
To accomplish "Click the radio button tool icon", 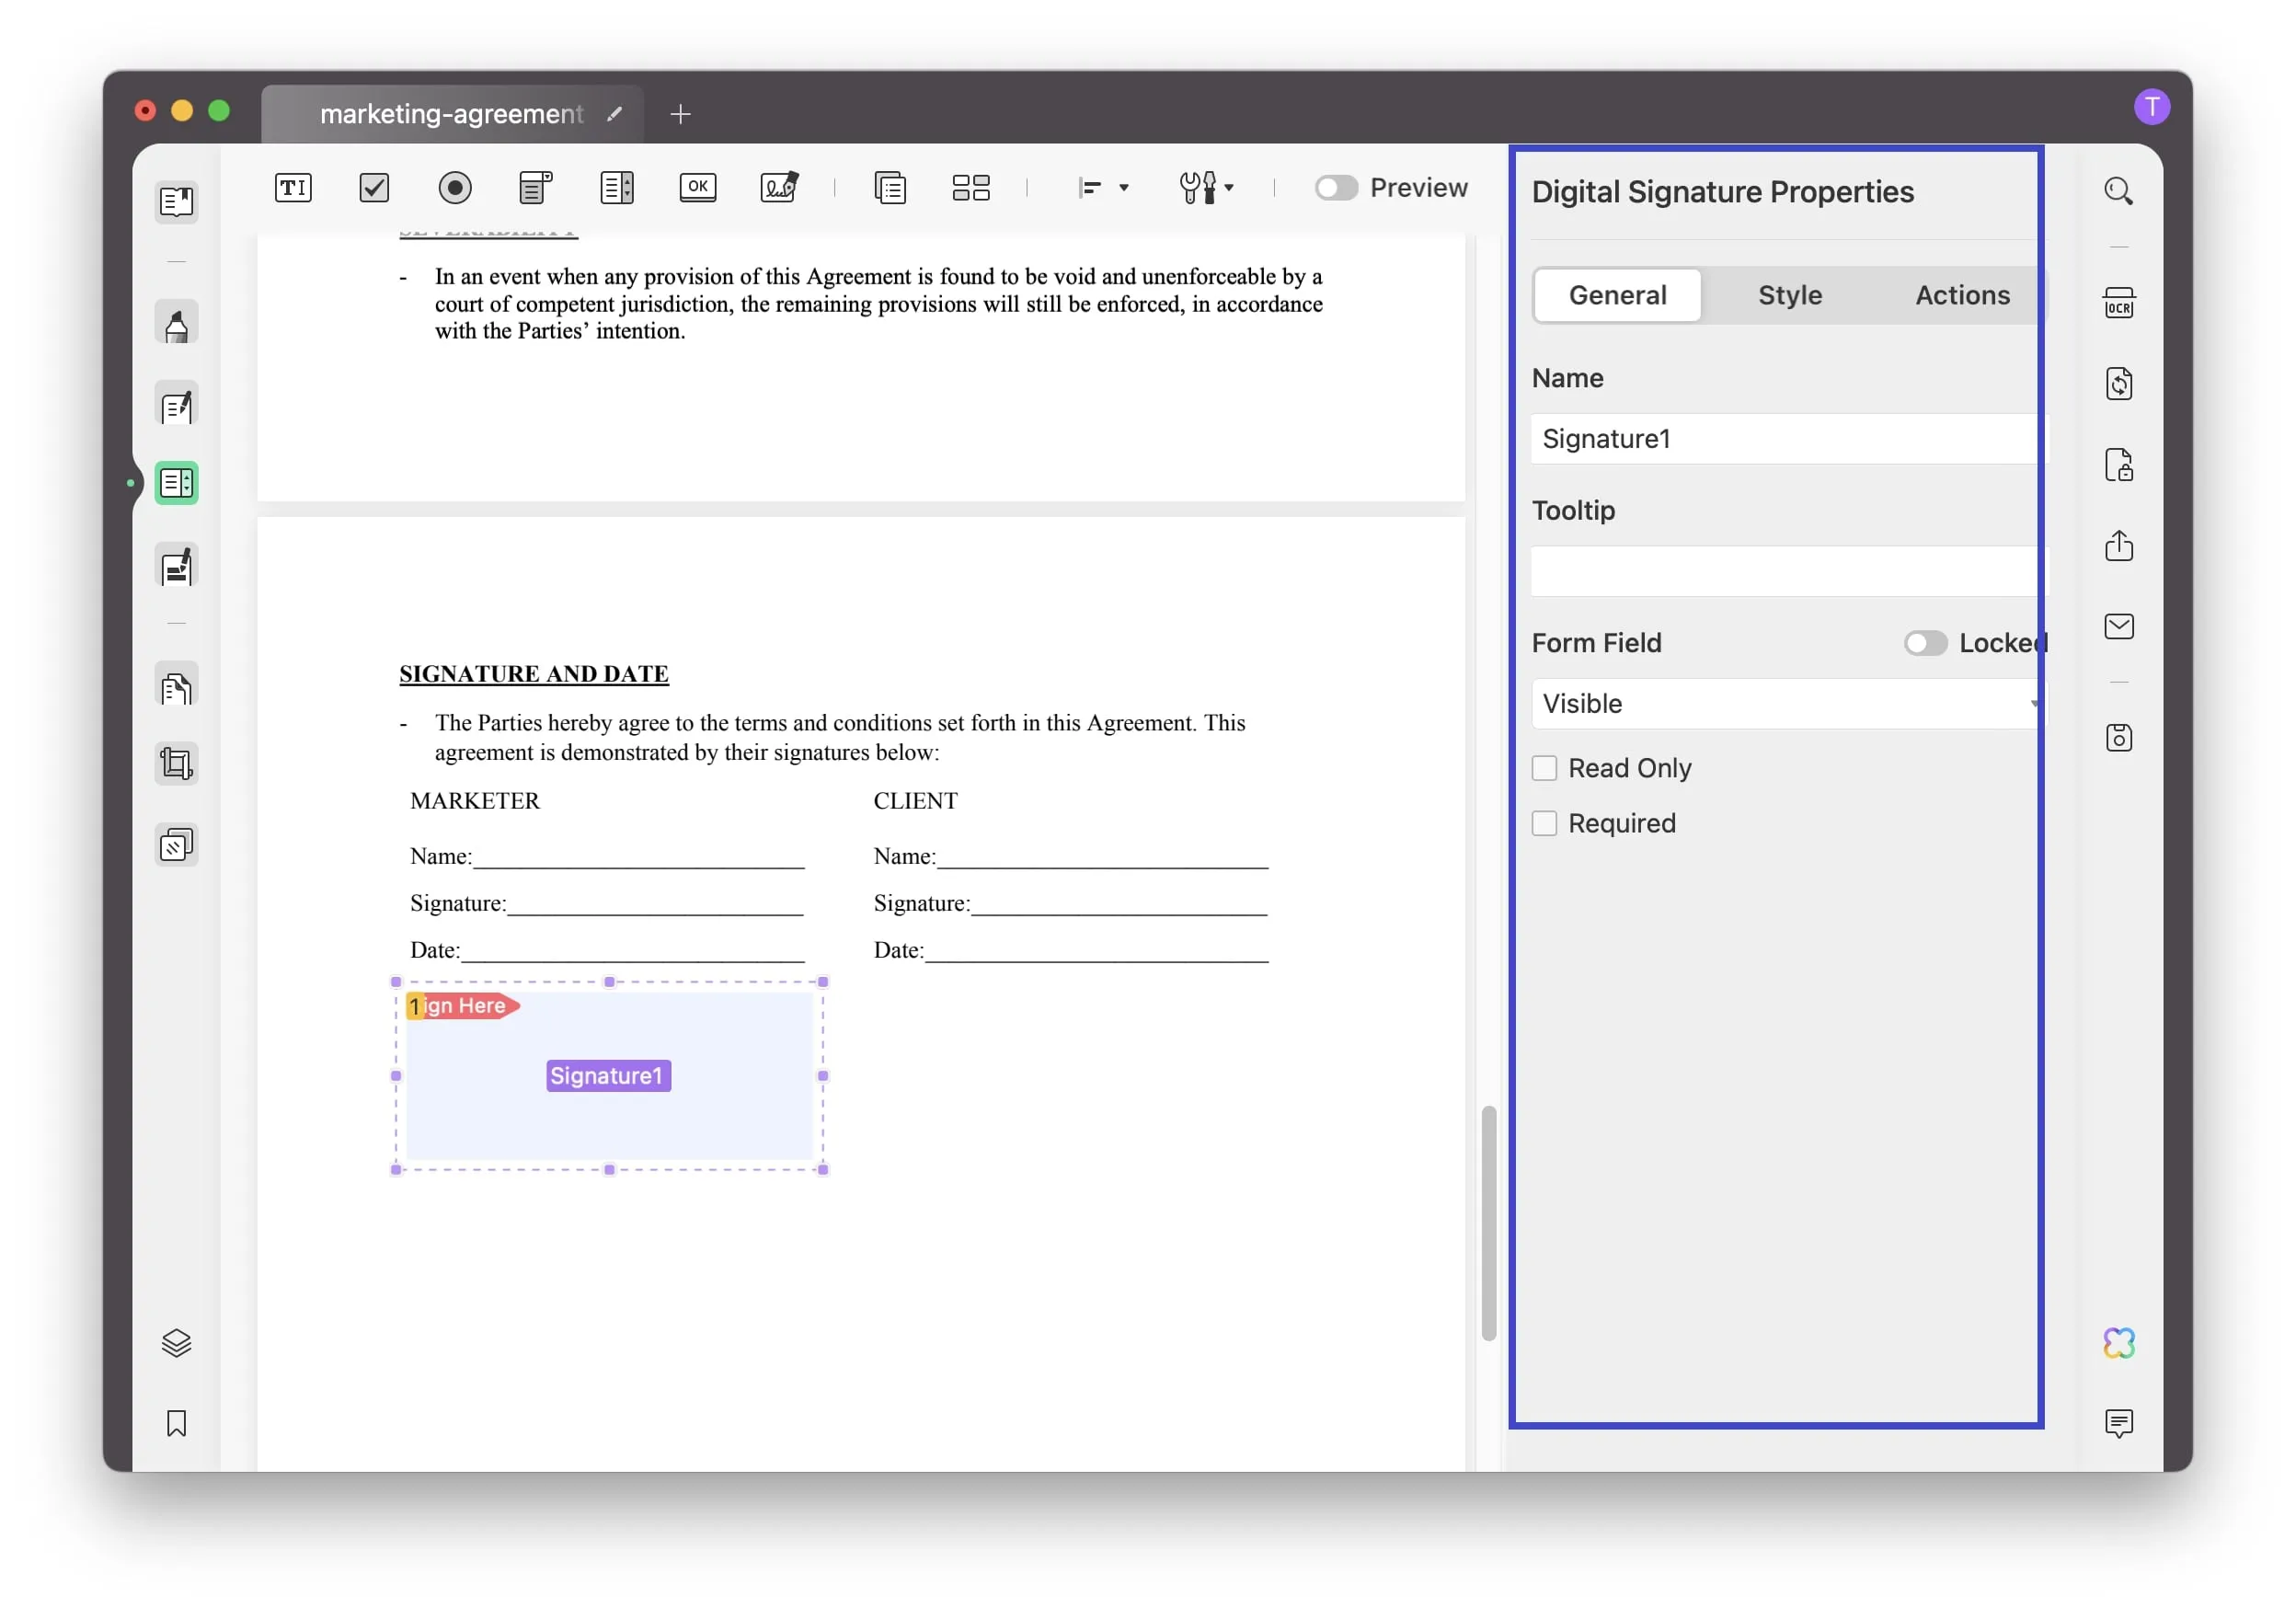I will [x=453, y=187].
